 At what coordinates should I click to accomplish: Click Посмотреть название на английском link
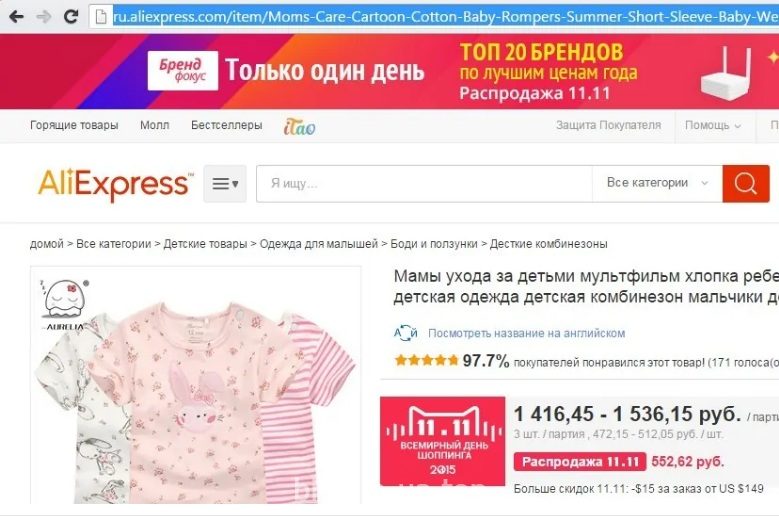[x=527, y=333]
